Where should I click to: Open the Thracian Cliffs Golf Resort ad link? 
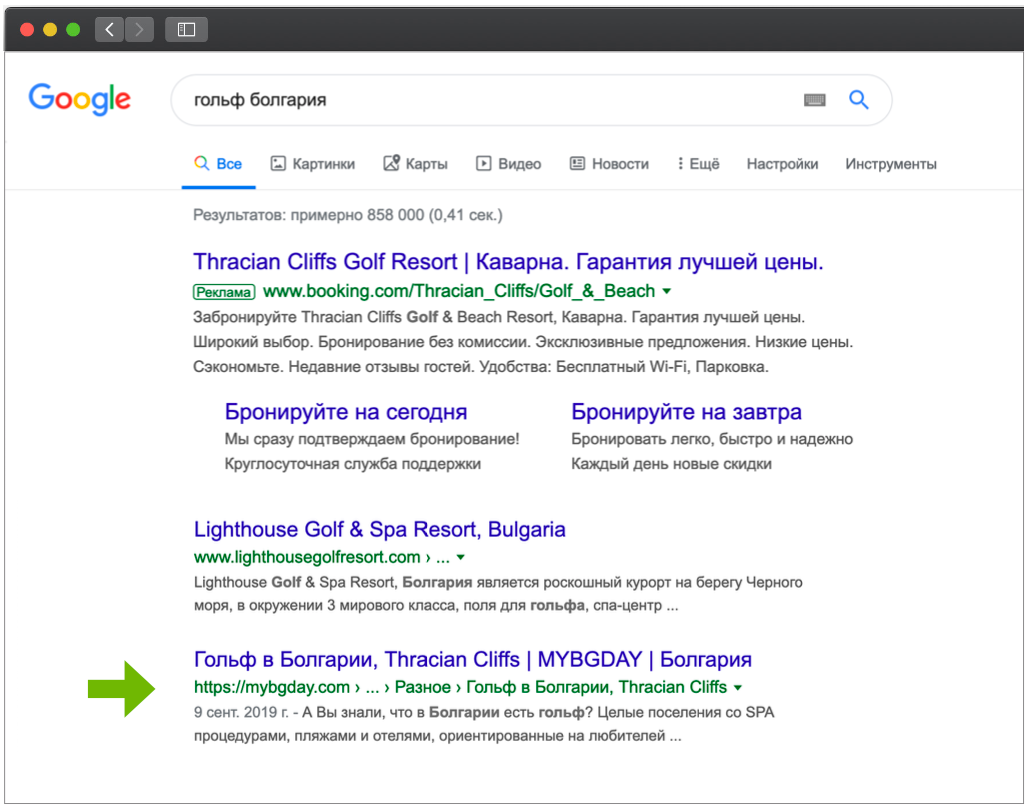(508, 263)
